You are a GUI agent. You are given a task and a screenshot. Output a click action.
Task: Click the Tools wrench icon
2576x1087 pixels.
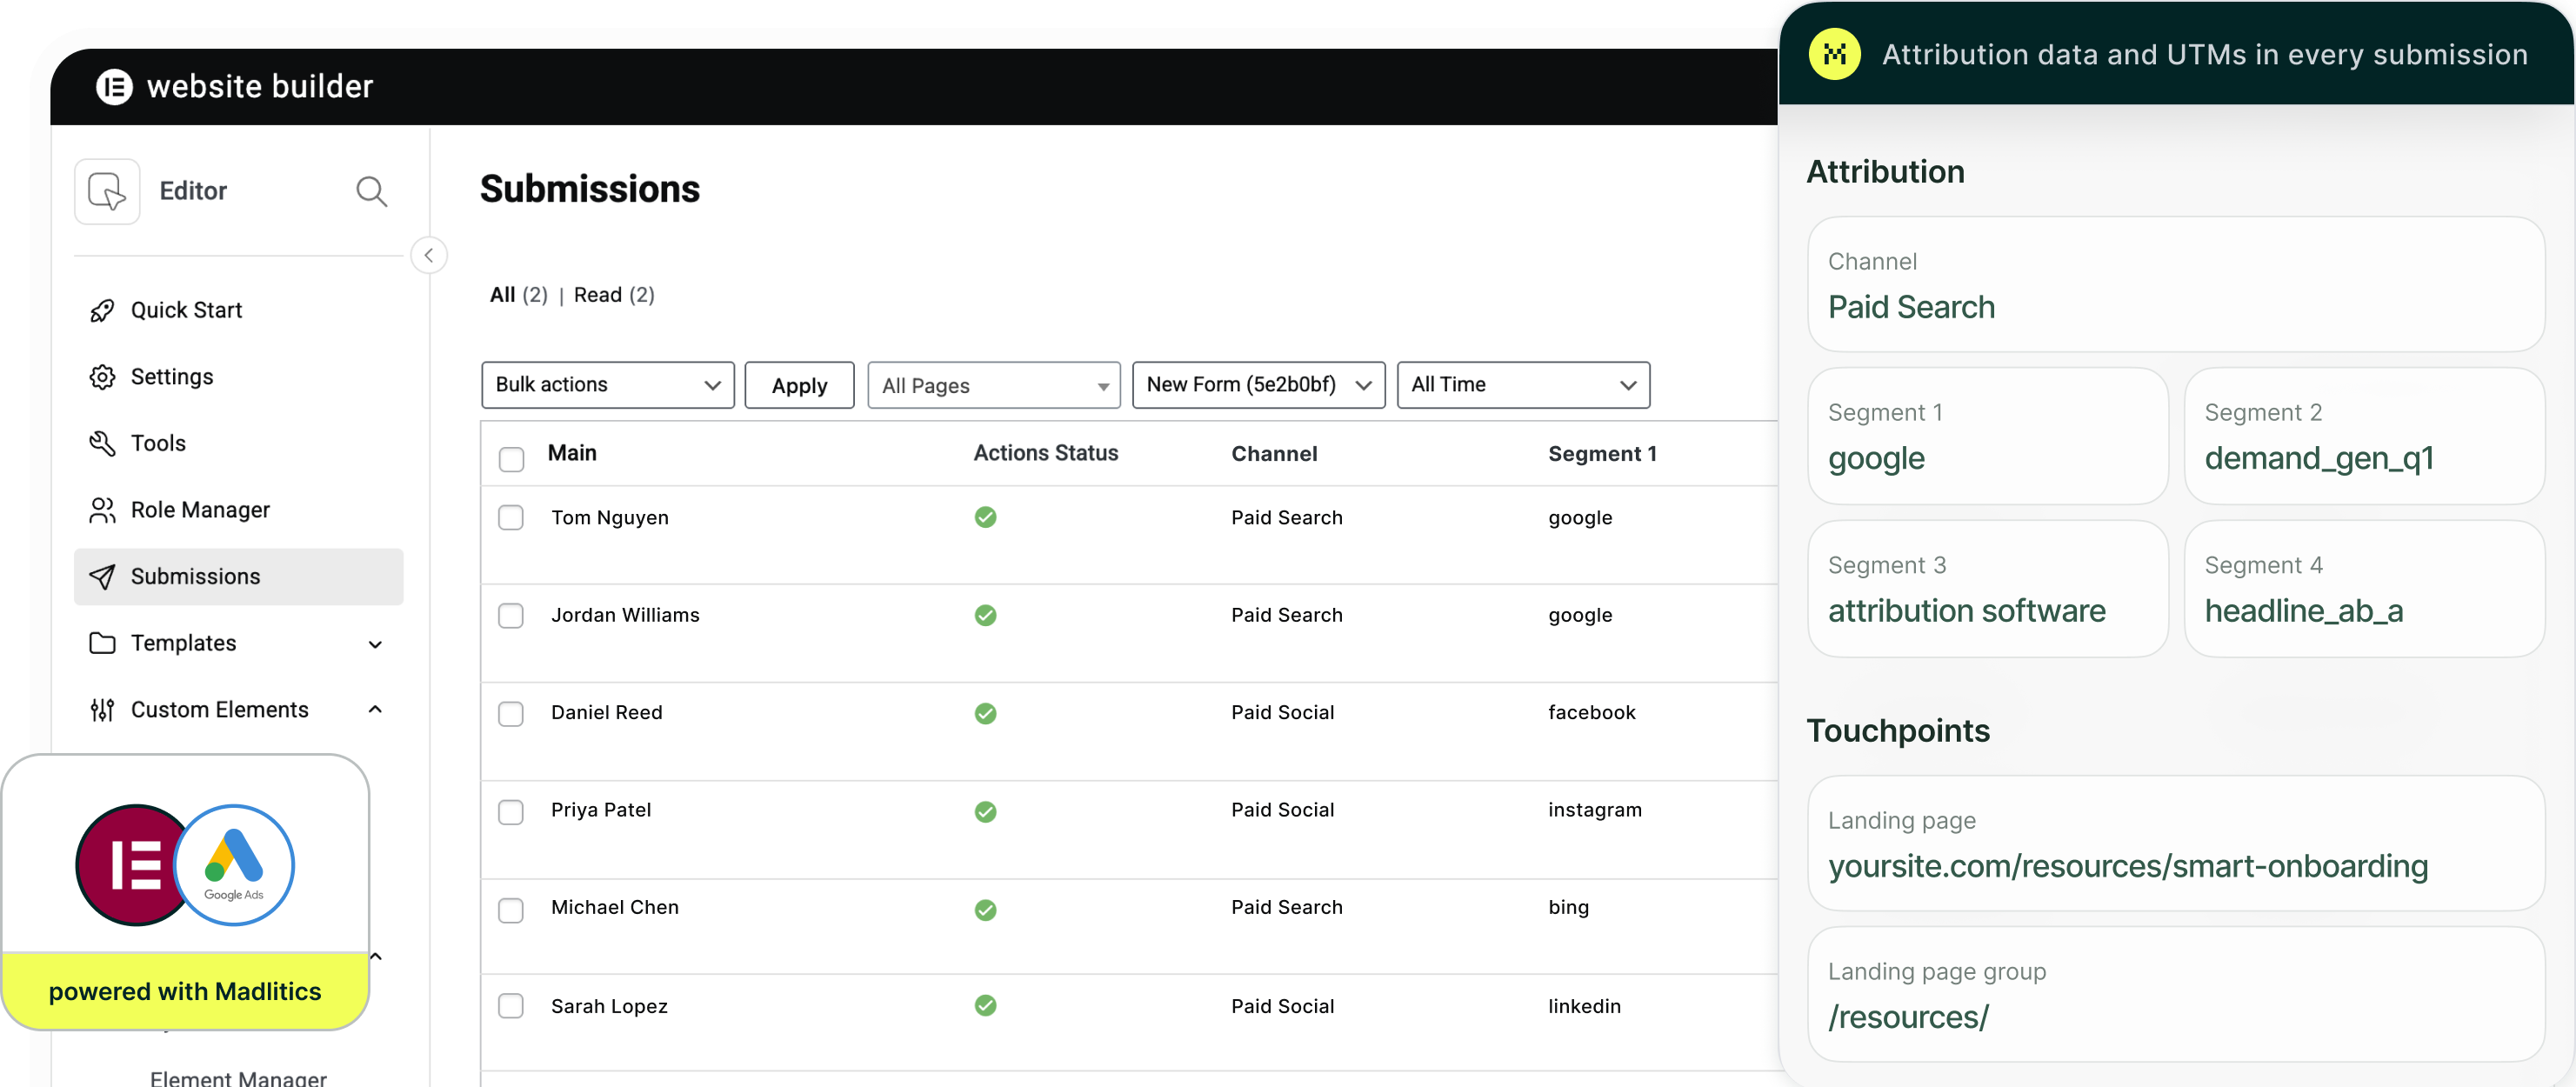102,444
